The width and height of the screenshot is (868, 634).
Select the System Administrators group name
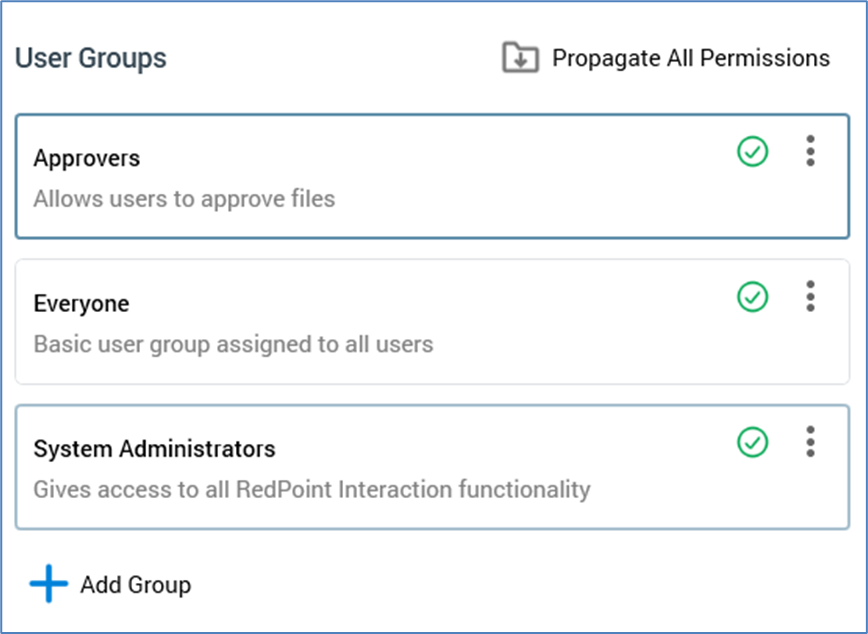click(154, 449)
